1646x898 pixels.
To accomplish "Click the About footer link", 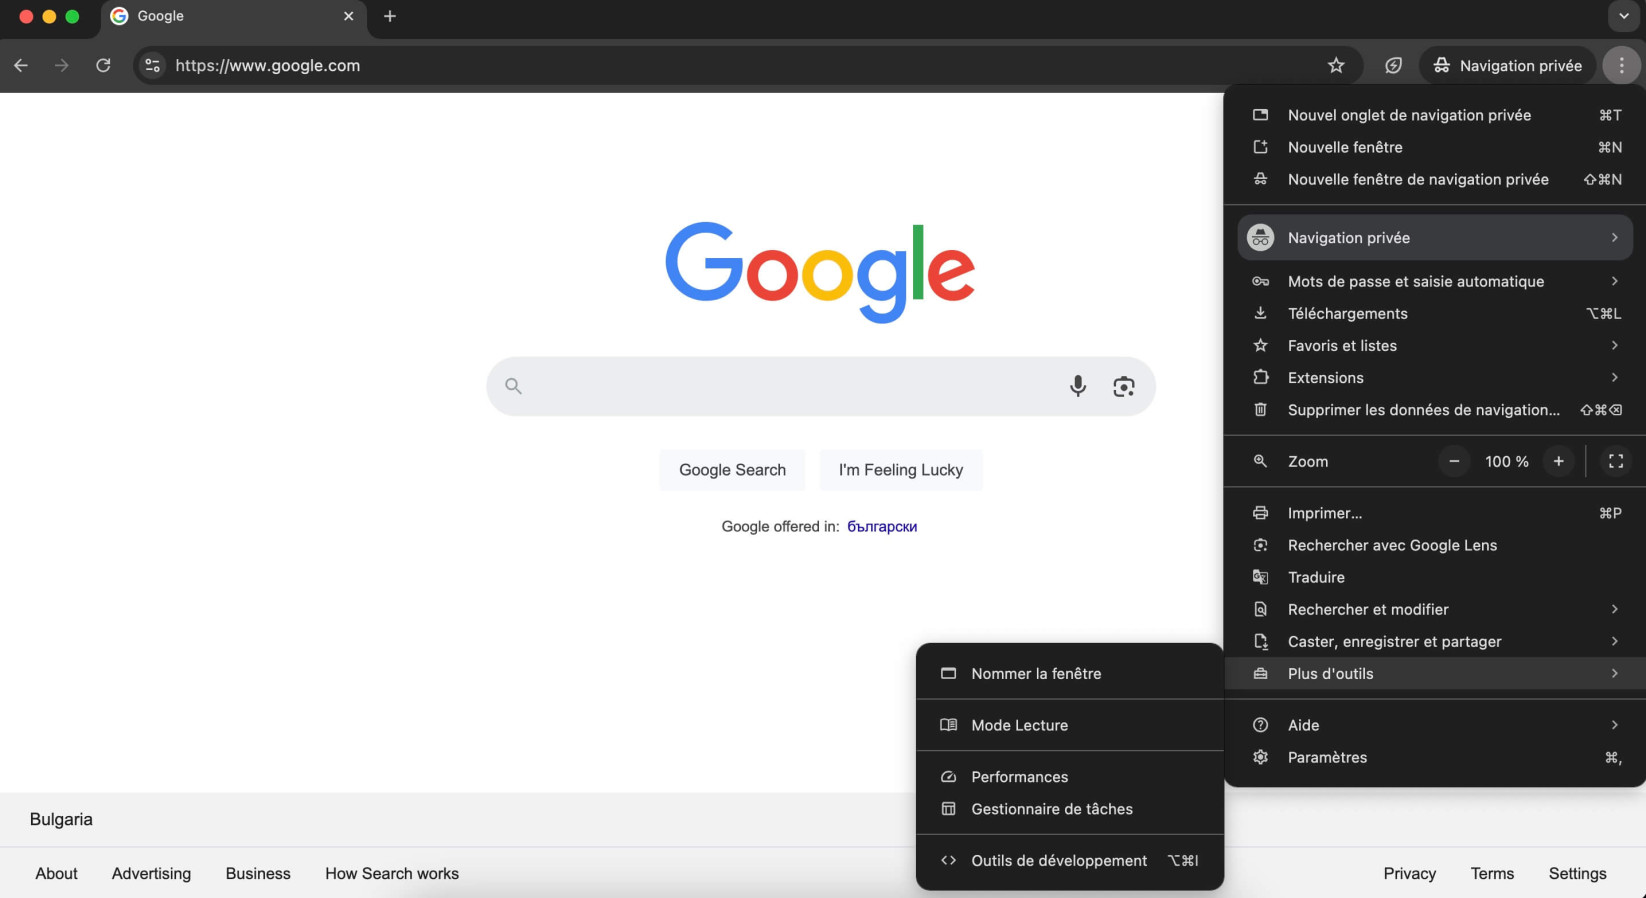I will (x=56, y=873).
